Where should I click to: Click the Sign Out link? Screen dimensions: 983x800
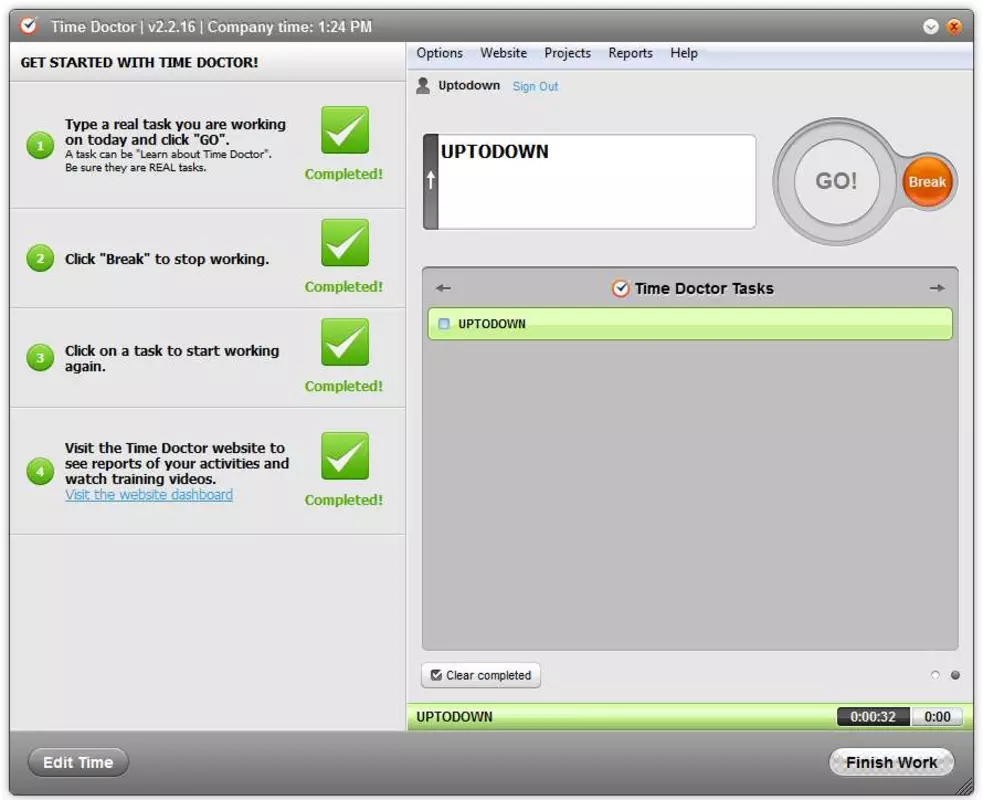(x=535, y=87)
